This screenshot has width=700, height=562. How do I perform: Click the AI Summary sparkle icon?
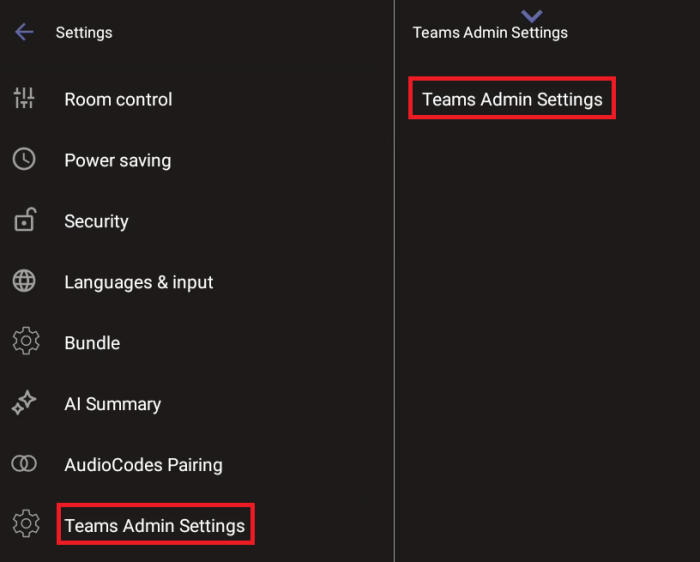24,403
